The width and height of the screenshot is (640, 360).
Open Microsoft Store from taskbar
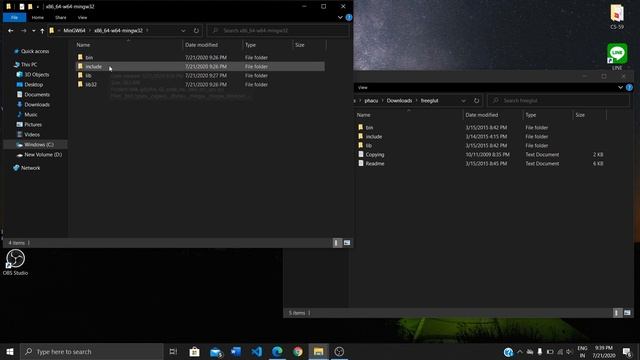point(195,351)
